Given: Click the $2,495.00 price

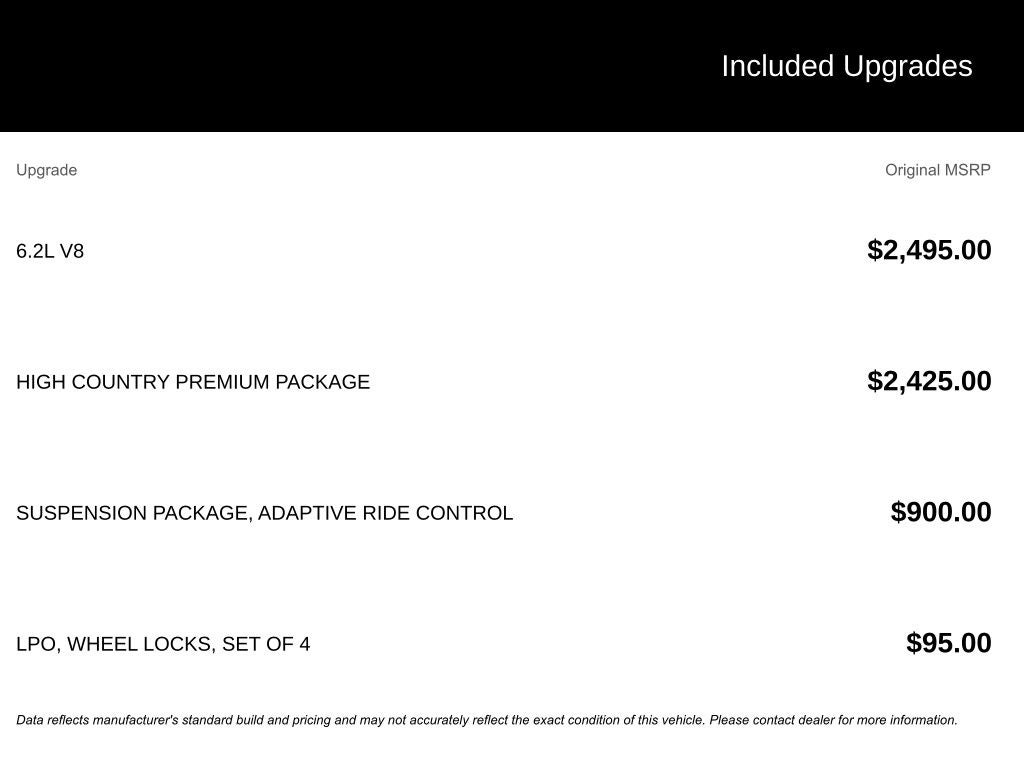Looking at the screenshot, I should coord(929,250).
